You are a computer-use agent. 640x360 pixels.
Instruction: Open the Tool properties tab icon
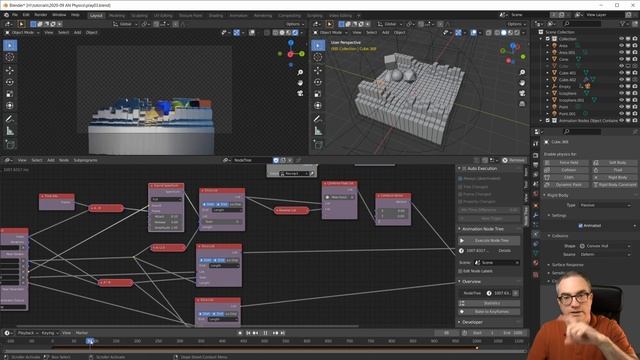pos(536,144)
